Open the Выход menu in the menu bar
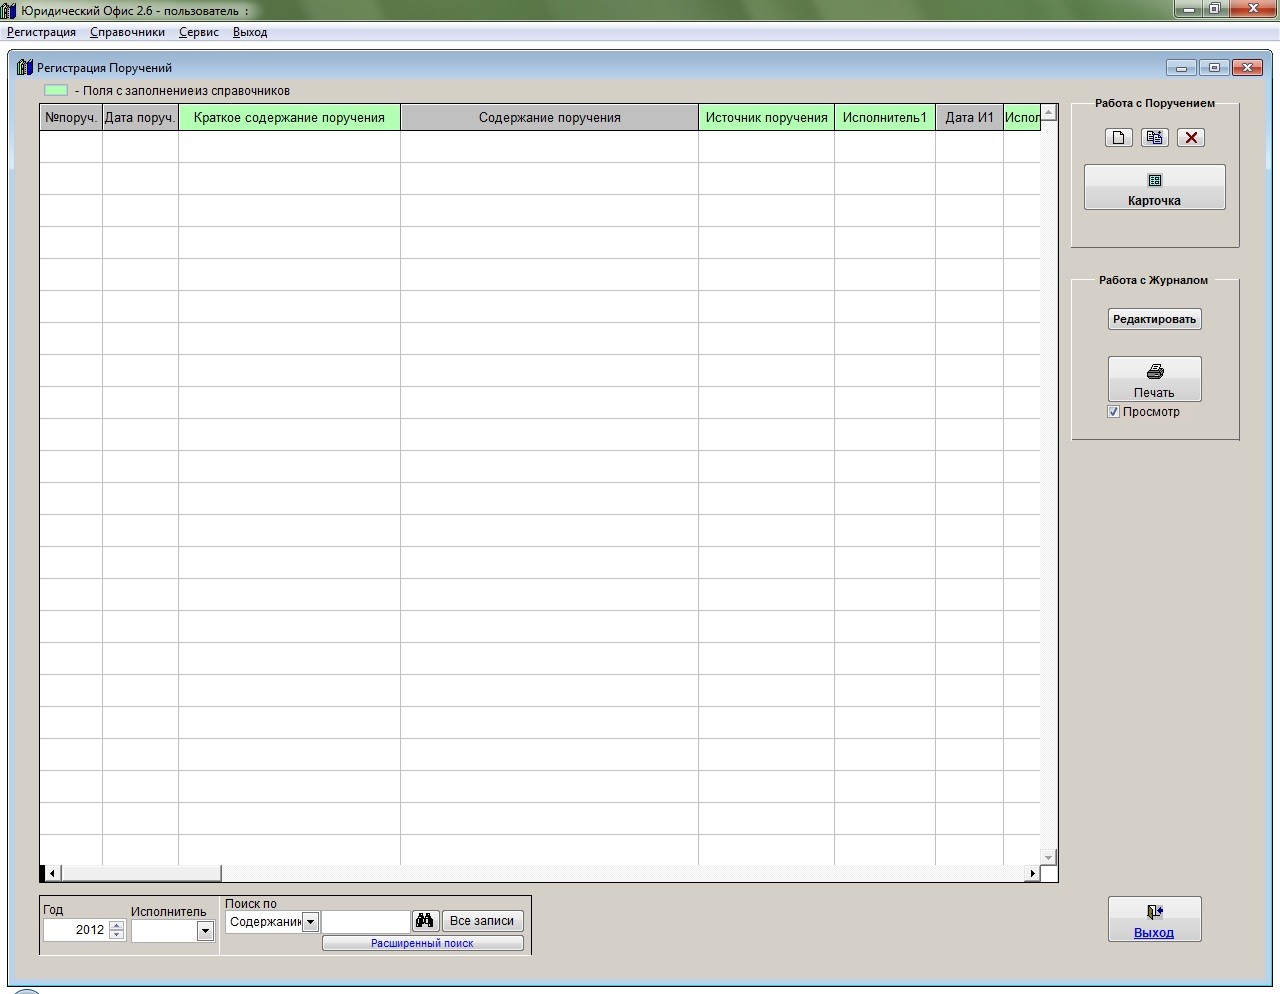 tap(250, 32)
